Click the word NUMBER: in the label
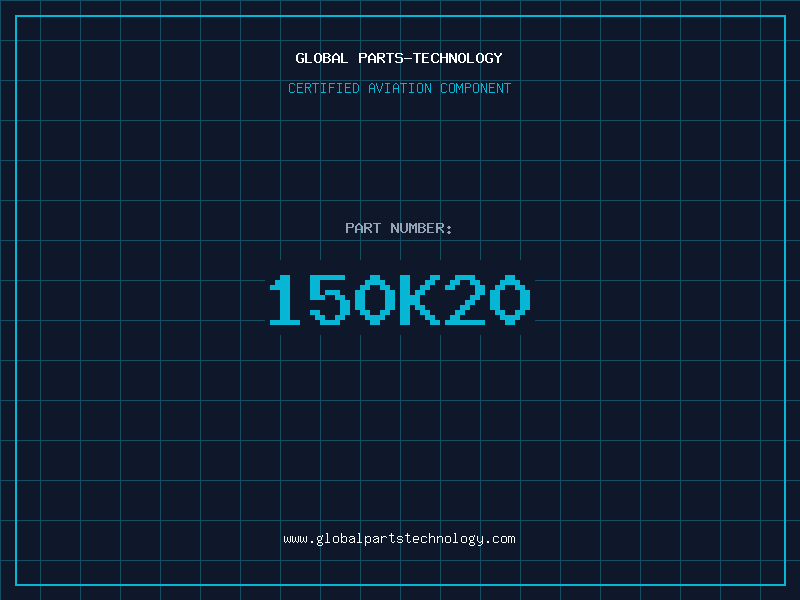The image size is (800, 600). pyautogui.click(x=422, y=228)
